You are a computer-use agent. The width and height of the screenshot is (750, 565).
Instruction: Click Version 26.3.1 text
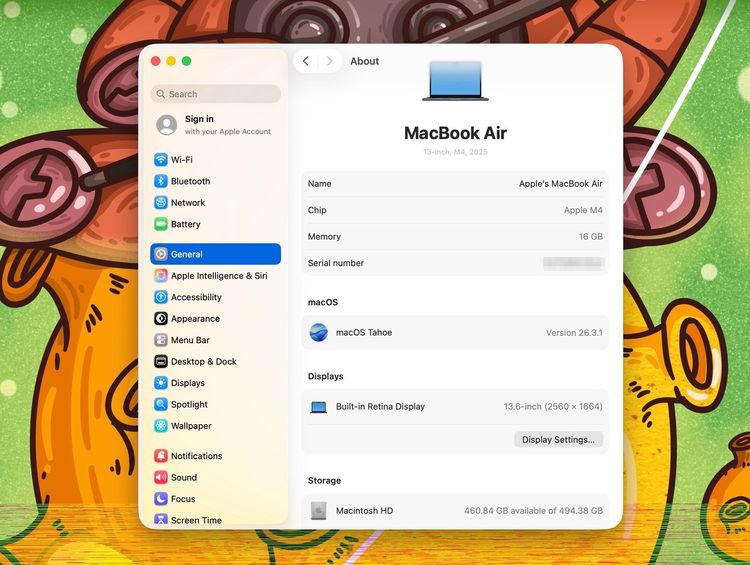[574, 332]
